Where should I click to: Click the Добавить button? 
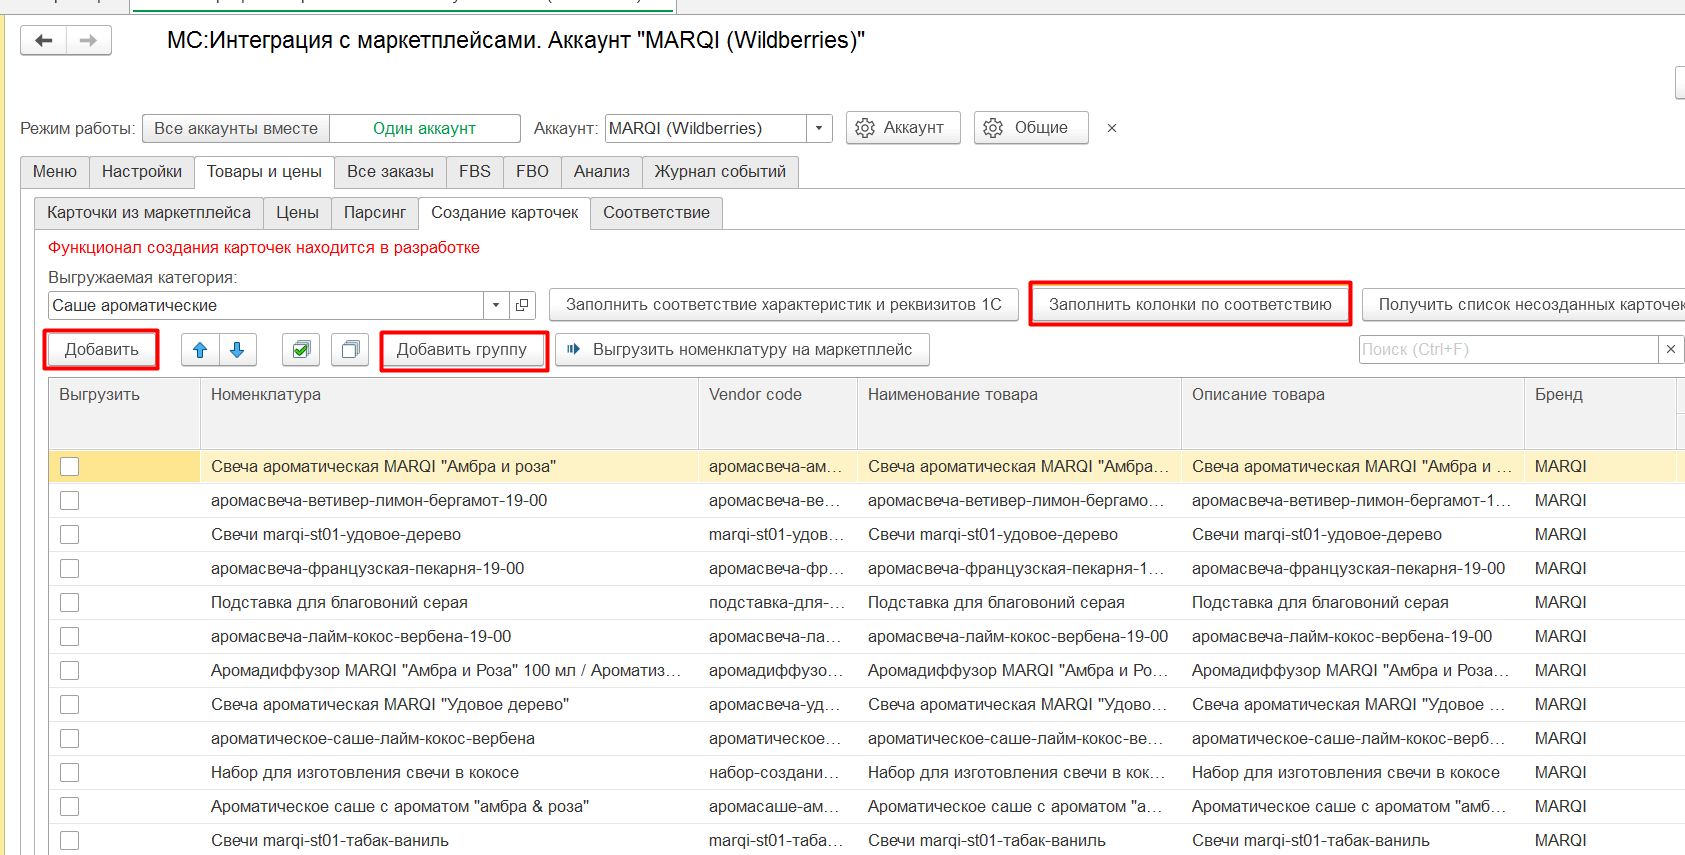[x=102, y=350]
